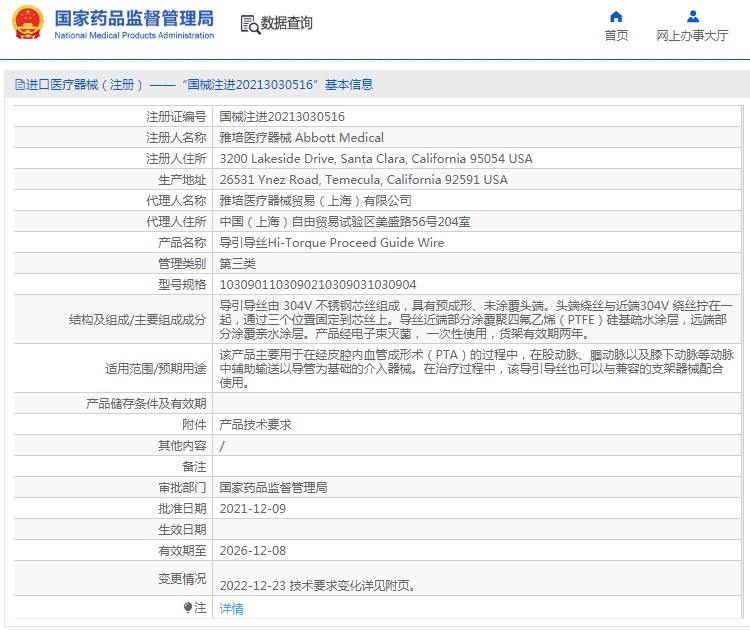The image size is (750, 630).
Task: Select the 第三类 category value
Action: [x=237, y=264]
